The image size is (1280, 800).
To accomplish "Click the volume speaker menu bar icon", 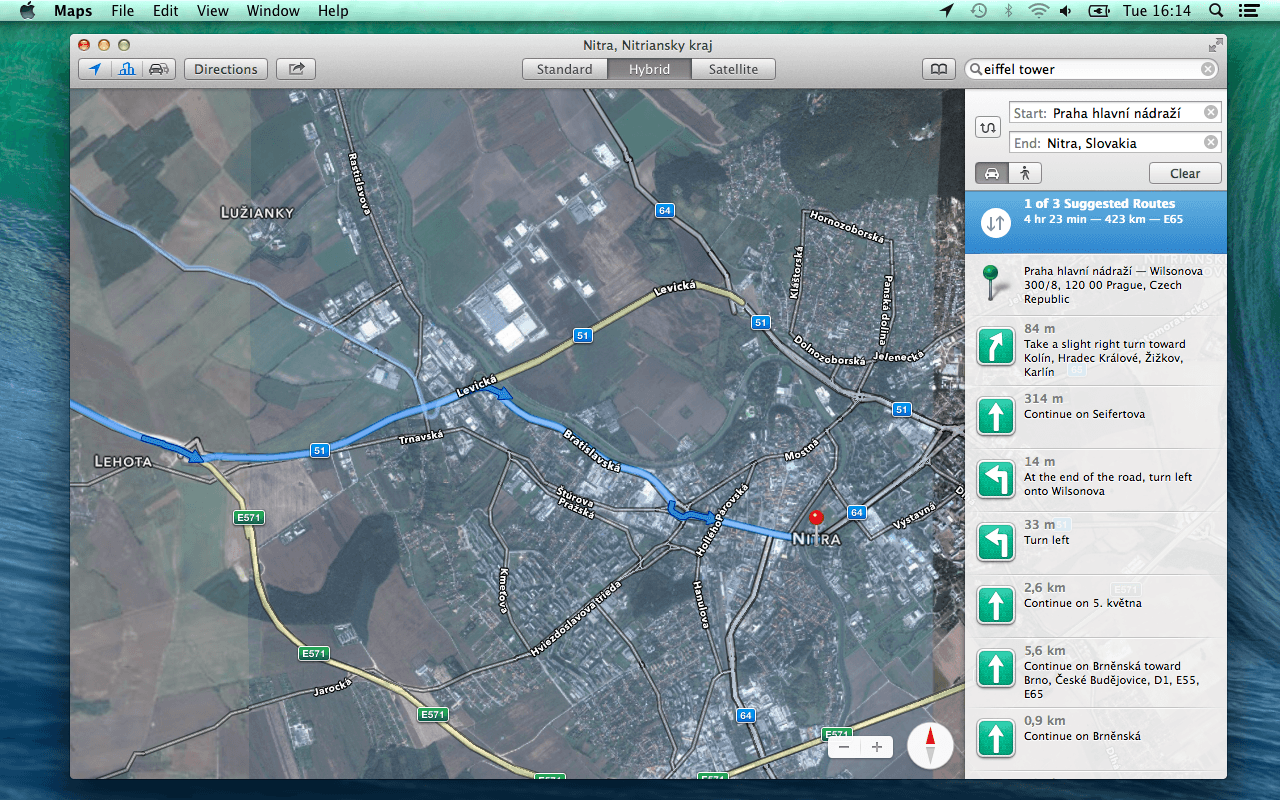I will (x=1066, y=11).
